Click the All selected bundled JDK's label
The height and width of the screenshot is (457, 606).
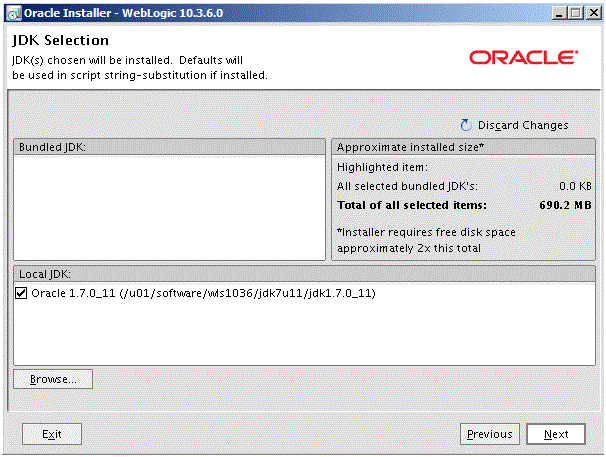[407, 186]
